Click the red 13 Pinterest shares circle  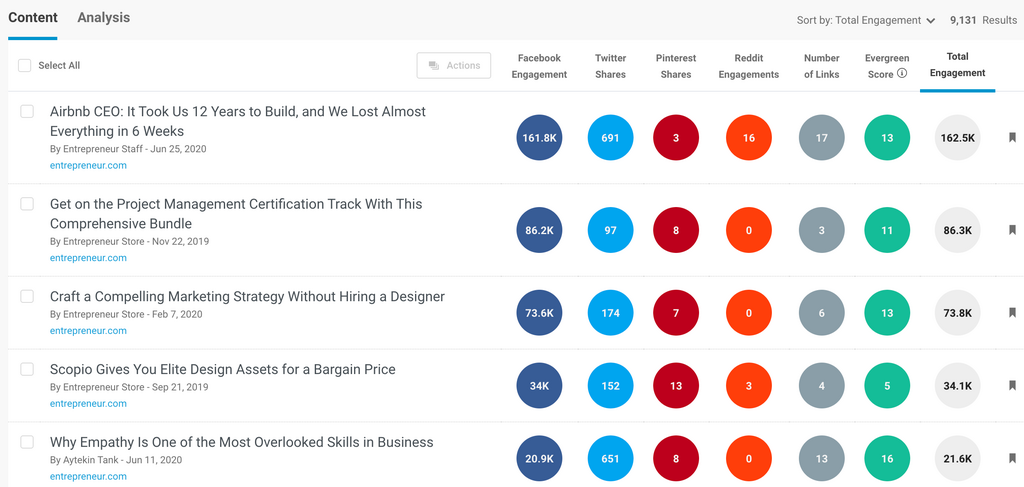point(676,386)
